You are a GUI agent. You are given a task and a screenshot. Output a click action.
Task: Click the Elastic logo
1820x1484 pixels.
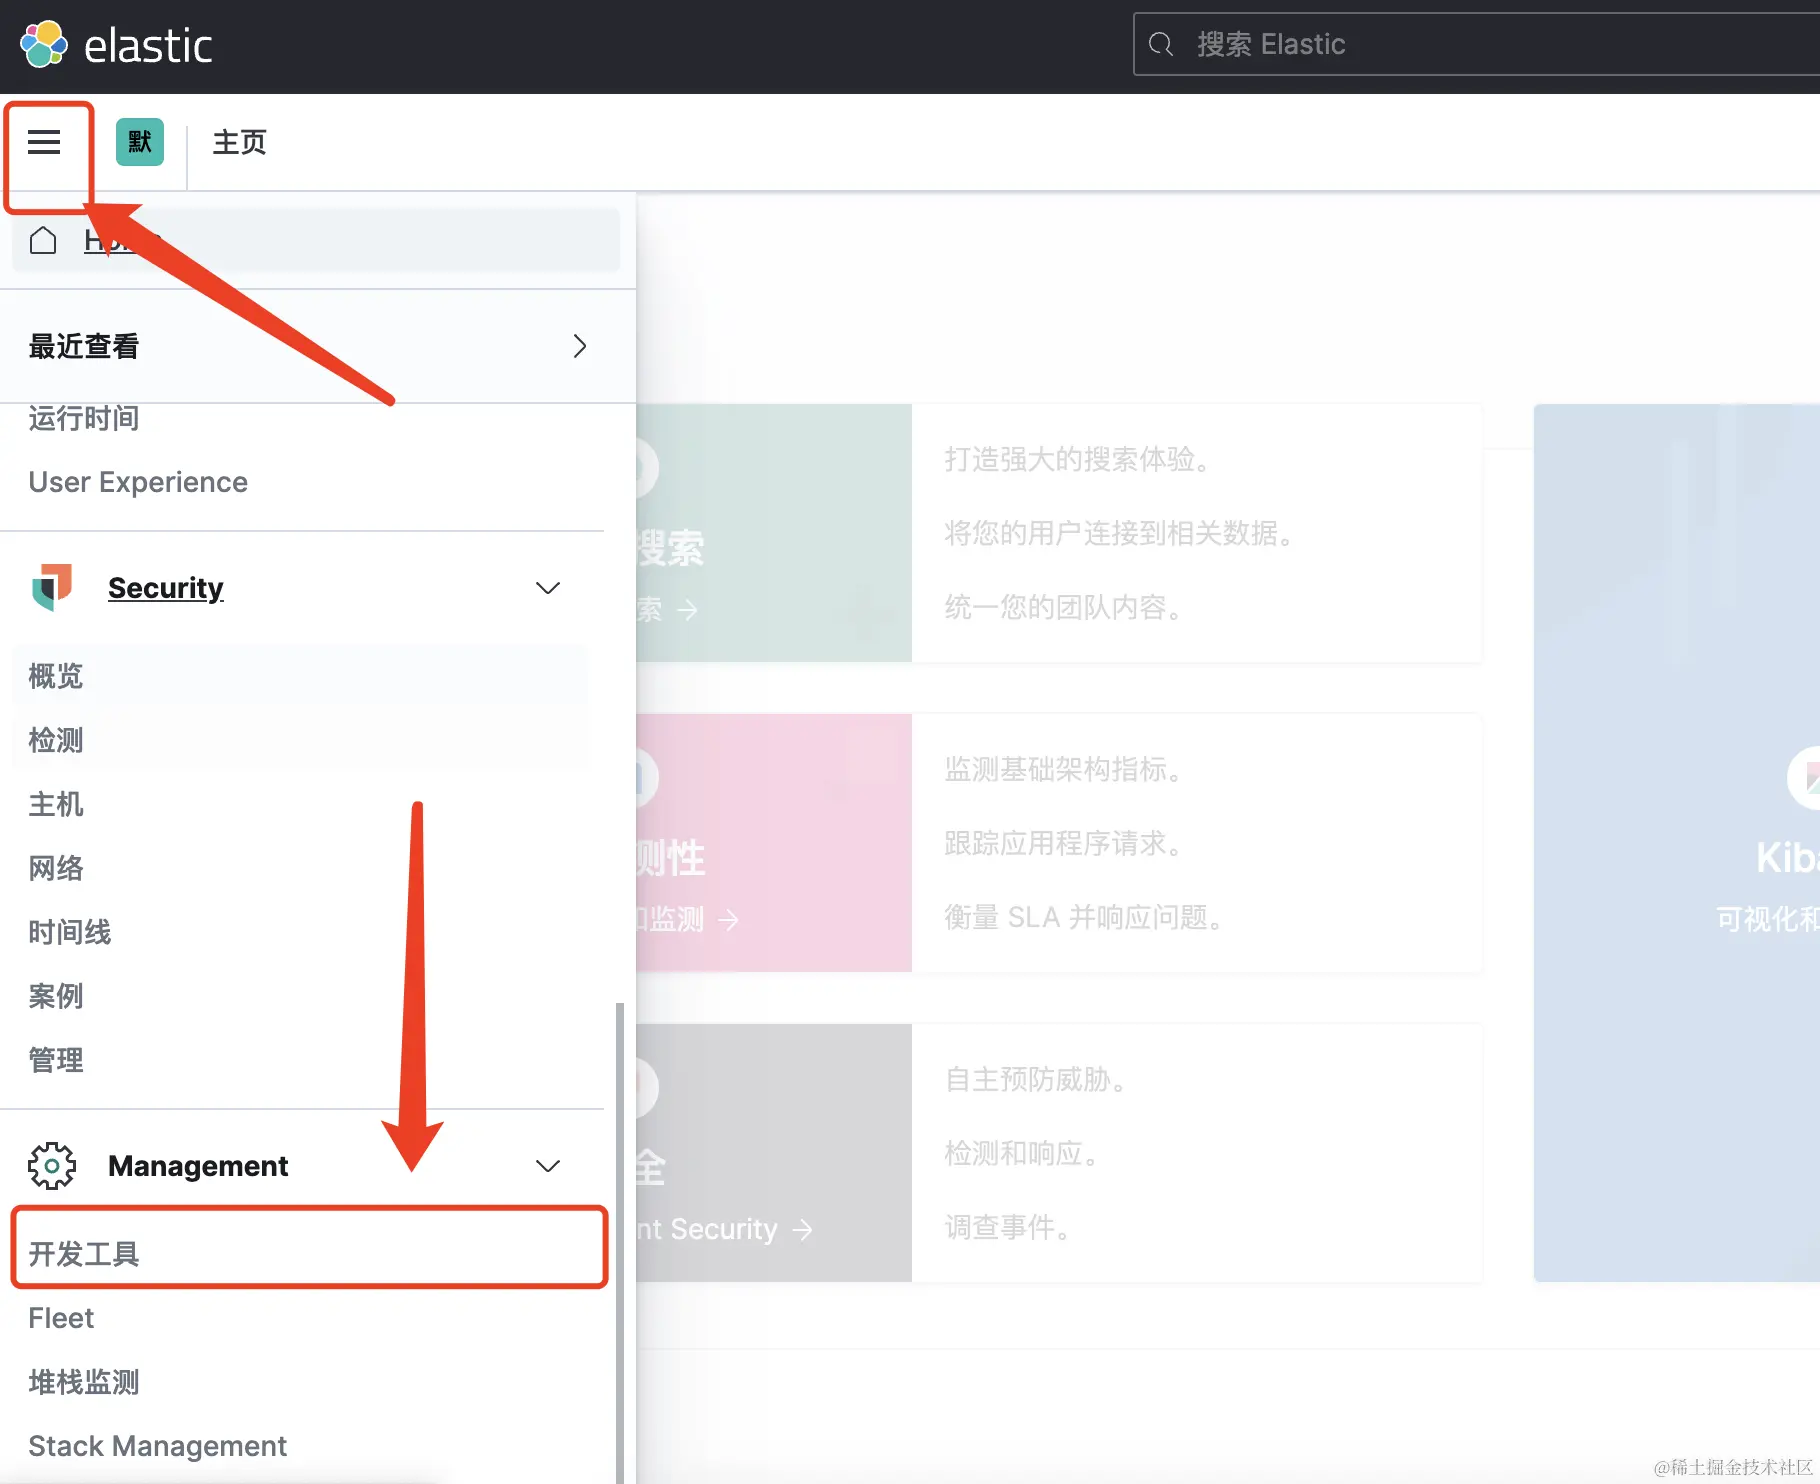click(x=116, y=45)
